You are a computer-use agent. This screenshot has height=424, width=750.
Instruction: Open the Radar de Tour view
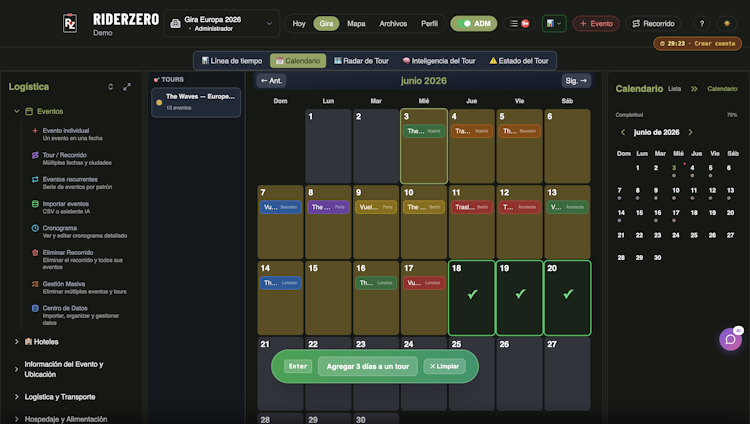click(x=361, y=61)
